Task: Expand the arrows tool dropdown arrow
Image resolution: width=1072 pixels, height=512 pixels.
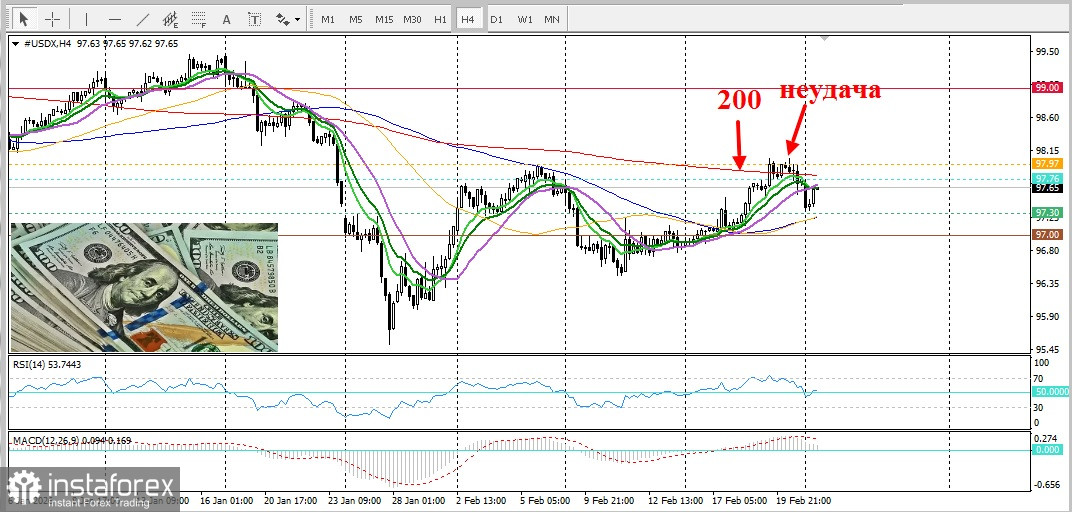Action: [297, 21]
